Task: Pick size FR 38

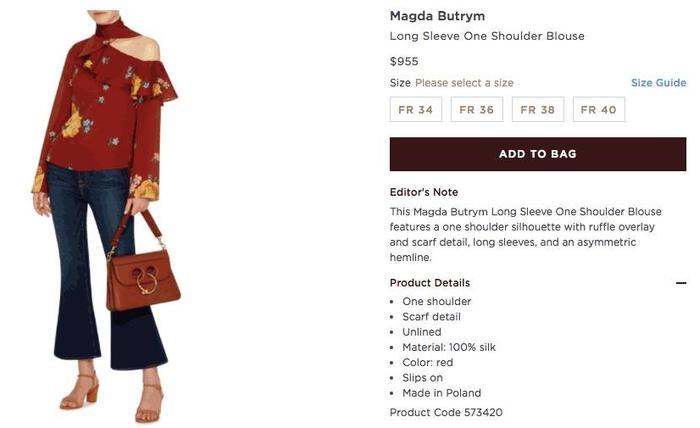Action: coord(538,109)
